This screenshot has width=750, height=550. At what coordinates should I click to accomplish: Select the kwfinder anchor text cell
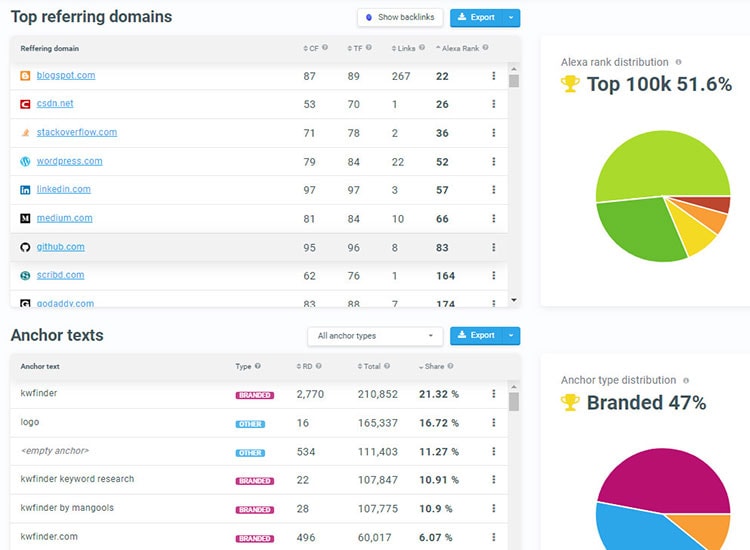point(39,393)
